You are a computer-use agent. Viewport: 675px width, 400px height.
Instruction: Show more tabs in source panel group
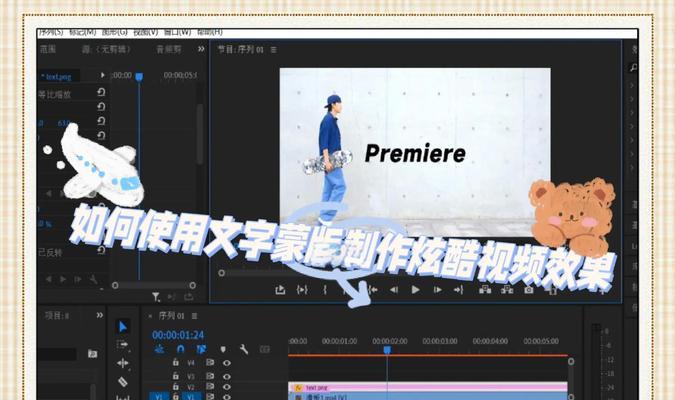point(201,49)
